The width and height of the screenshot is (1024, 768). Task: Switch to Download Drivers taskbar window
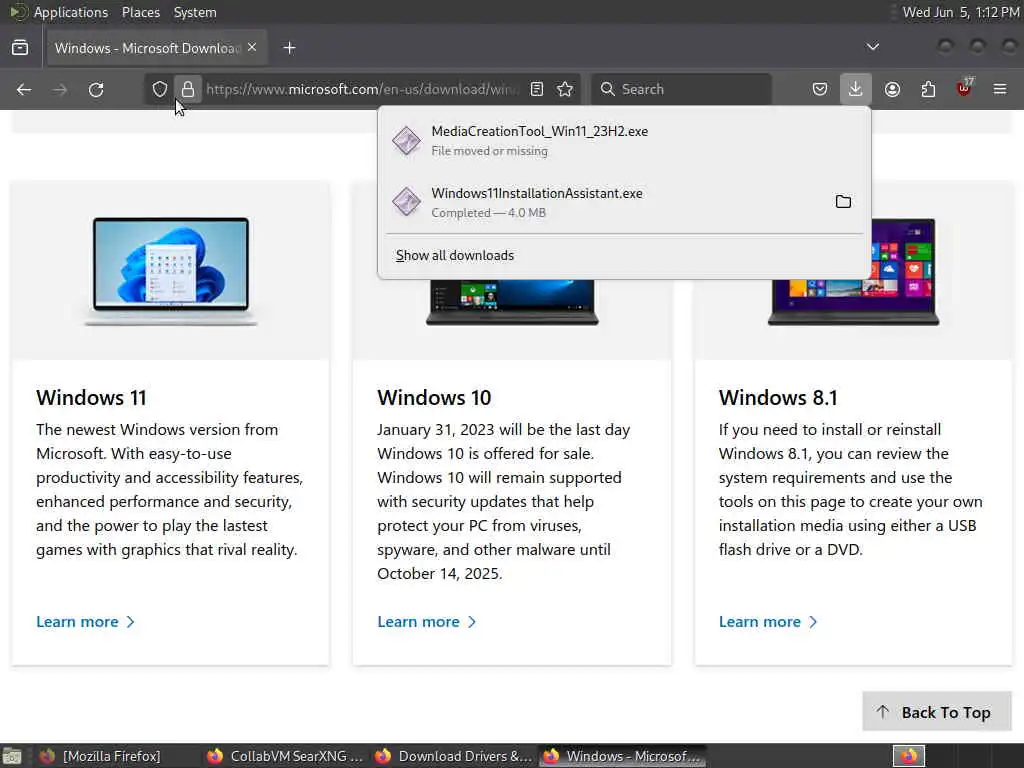point(453,756)
